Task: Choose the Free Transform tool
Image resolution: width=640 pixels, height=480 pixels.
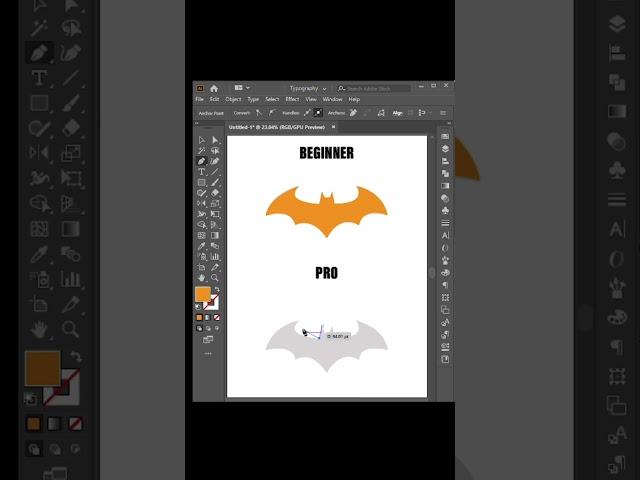Action: (215, 214)
